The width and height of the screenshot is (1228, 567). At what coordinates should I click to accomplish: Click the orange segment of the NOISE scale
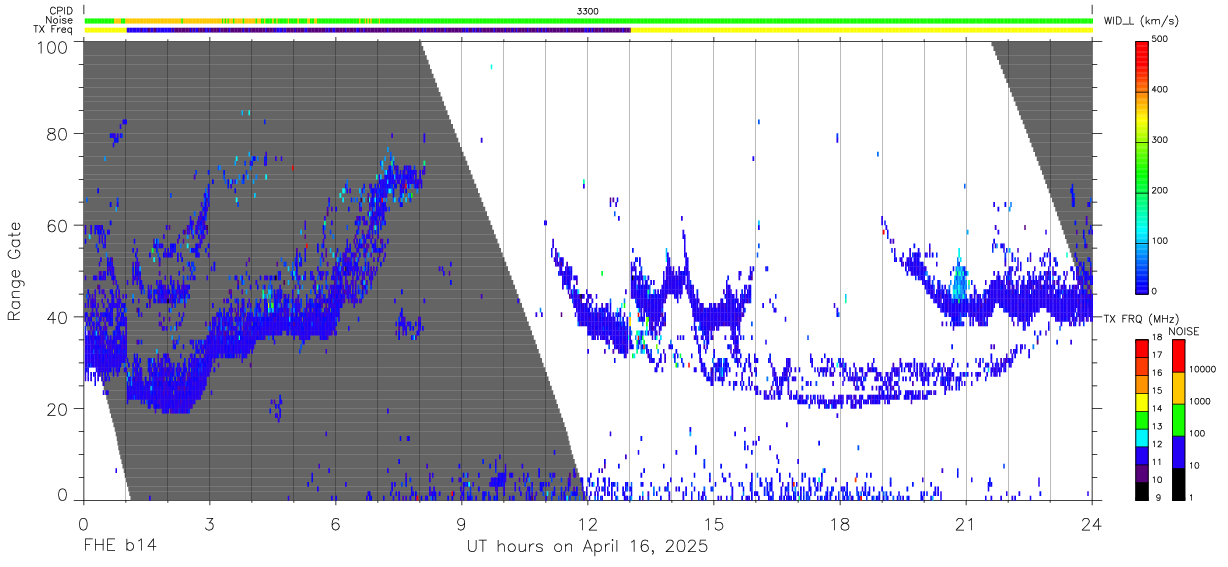1178,387
